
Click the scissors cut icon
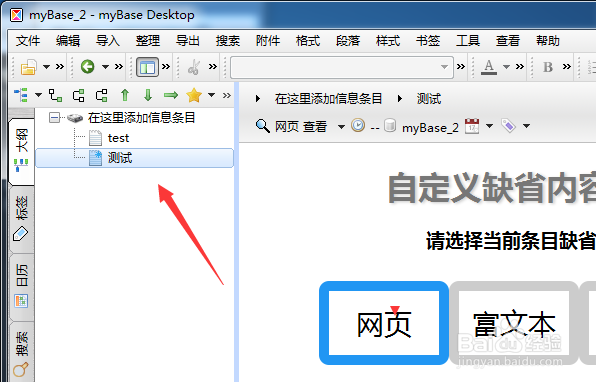[194, 67]
